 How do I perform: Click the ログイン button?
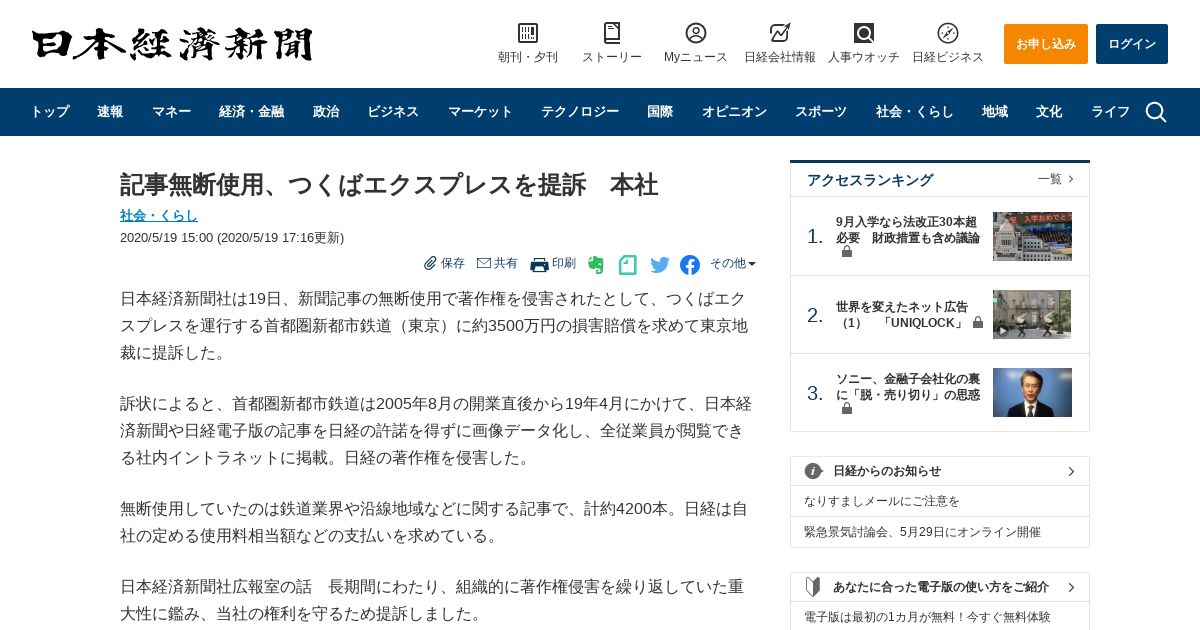click(1132, 44)
